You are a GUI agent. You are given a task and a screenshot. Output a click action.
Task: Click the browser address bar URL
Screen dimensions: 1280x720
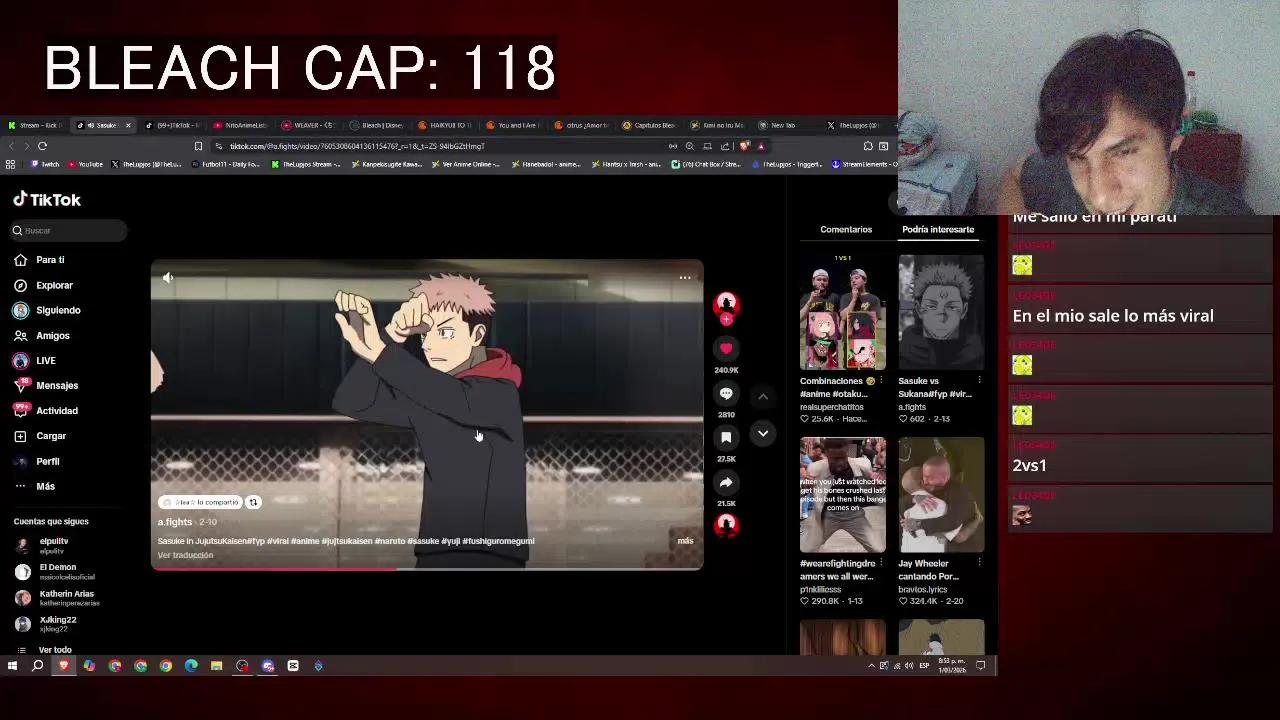(x=357, y=146)
